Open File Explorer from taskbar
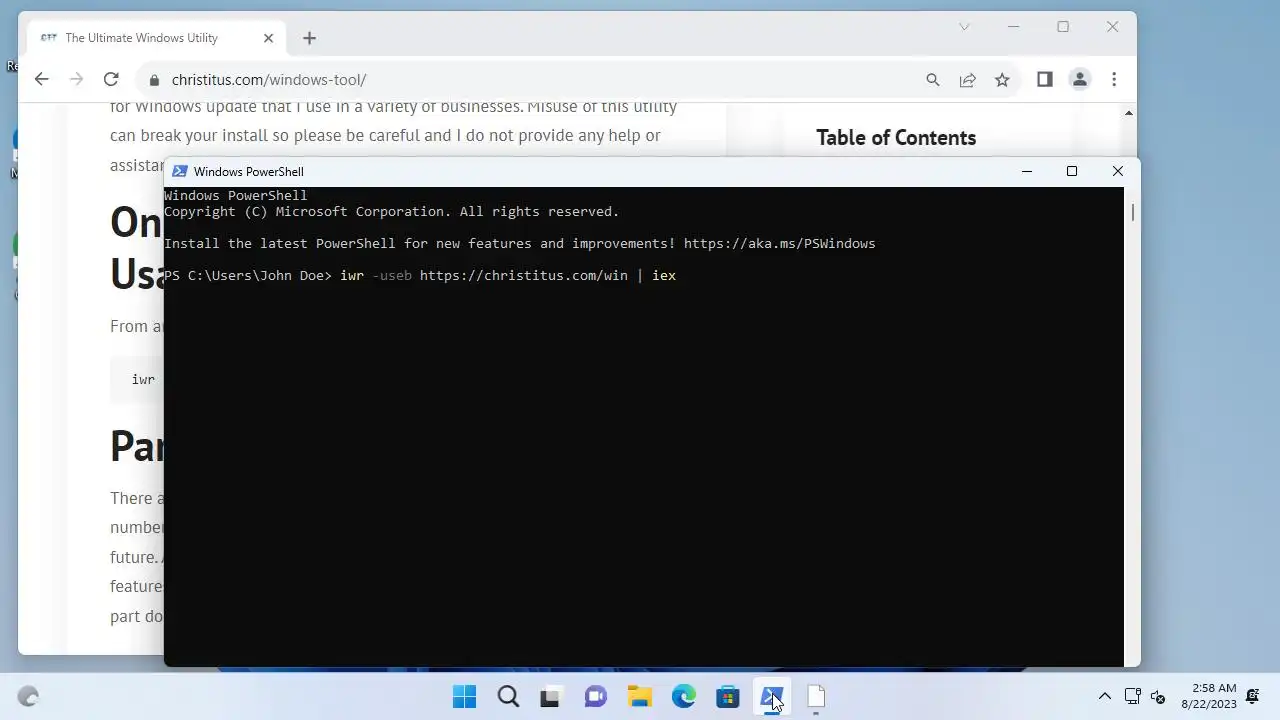 point(639,696)
